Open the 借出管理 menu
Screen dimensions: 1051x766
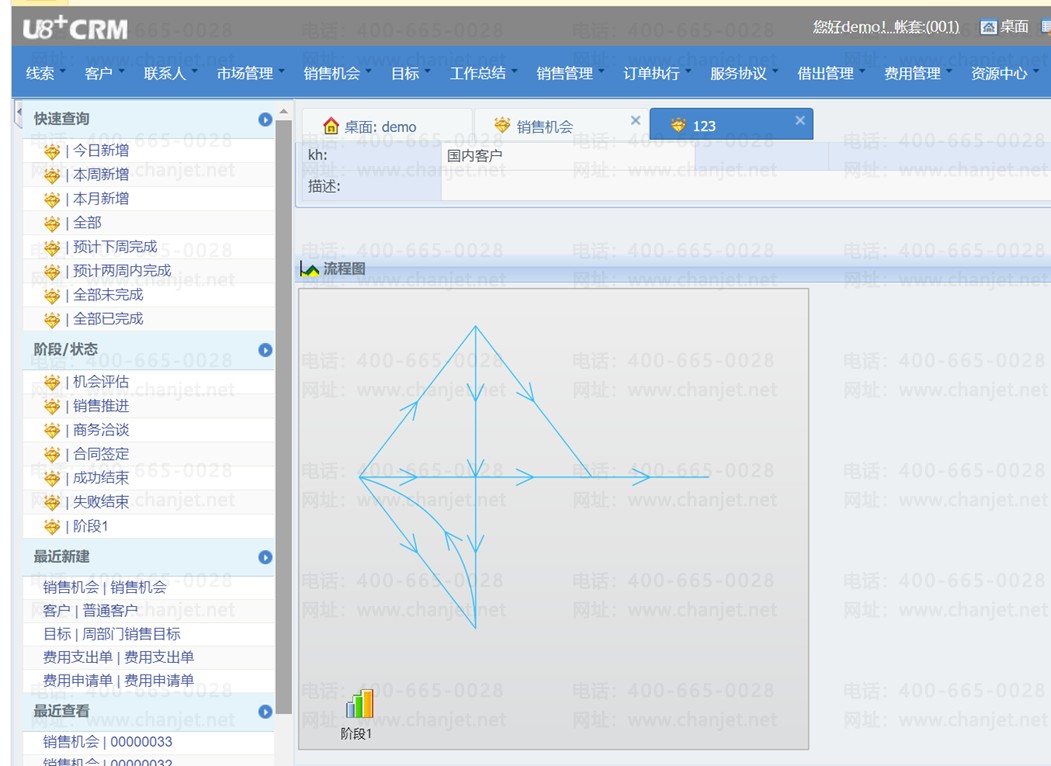pyautogui.click(x=831, y=73)
